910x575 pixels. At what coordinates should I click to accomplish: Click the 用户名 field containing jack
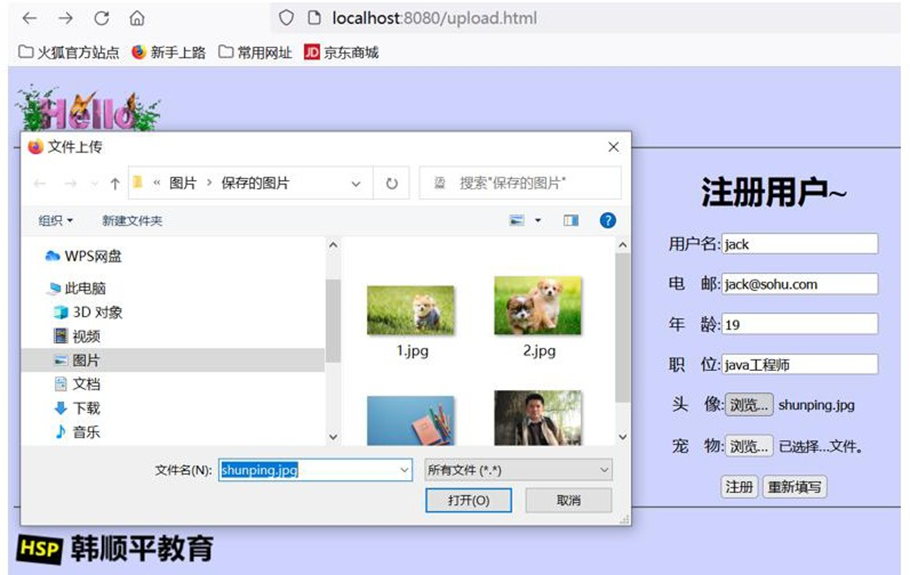800,244
